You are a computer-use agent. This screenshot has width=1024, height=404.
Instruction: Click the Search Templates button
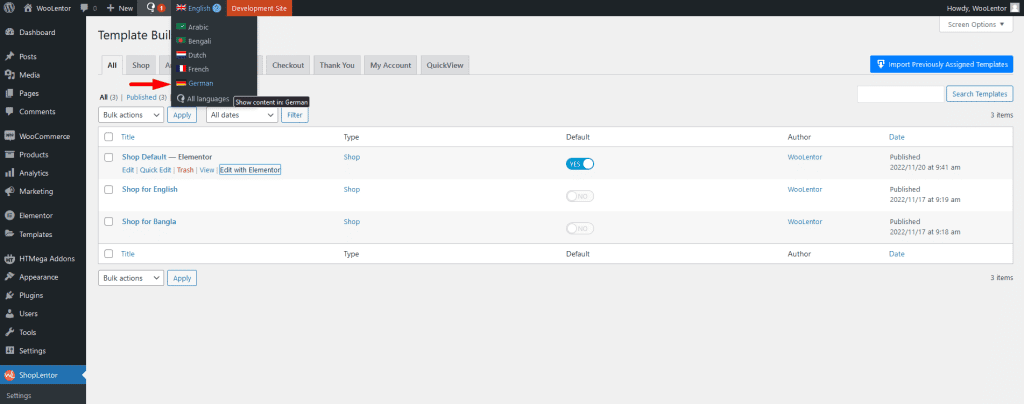pyautogui.click(x=980, y=94)
